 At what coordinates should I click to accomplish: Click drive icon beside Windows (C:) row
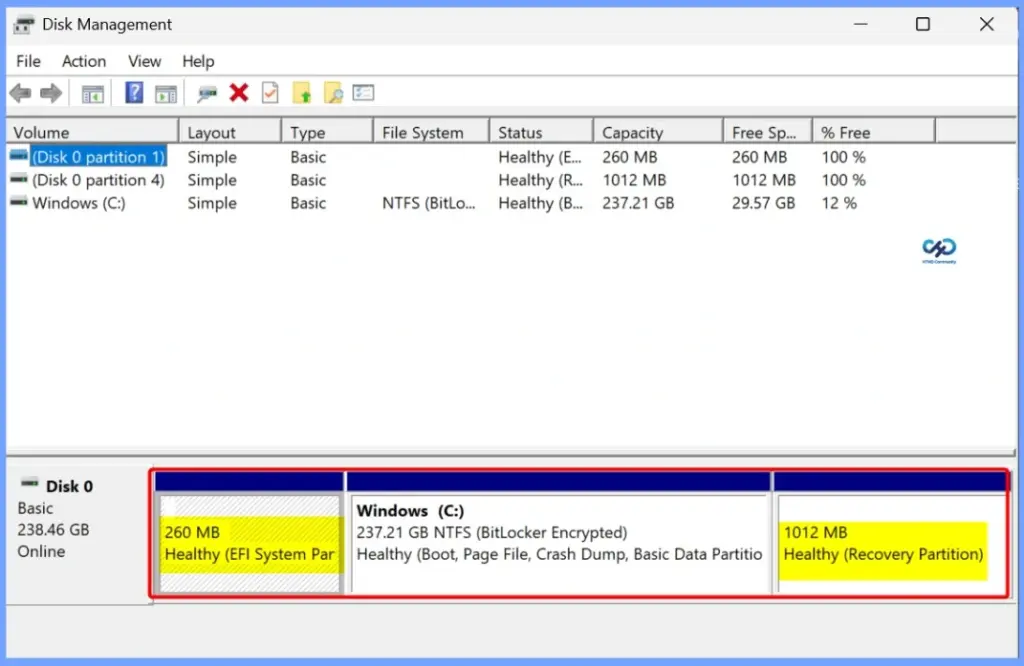point(19,202)
